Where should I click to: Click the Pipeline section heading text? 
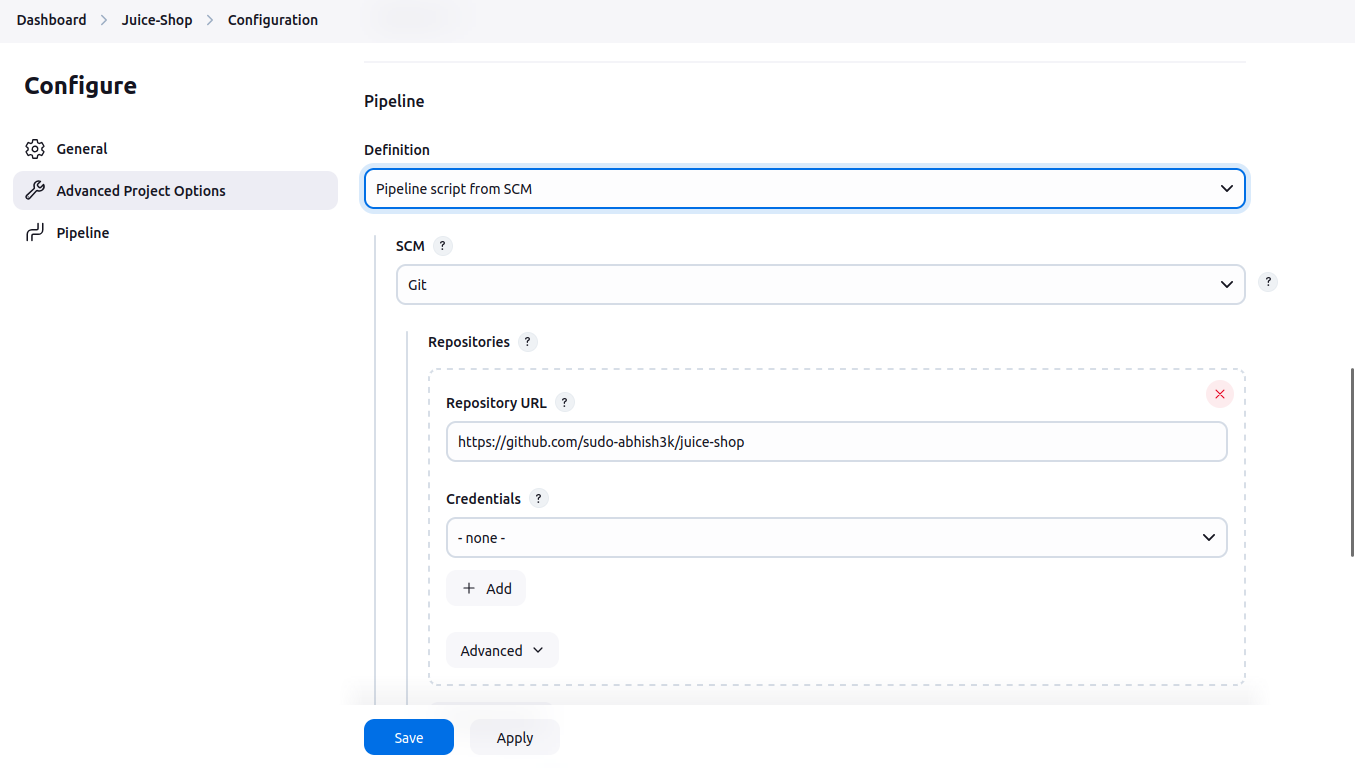394,102
